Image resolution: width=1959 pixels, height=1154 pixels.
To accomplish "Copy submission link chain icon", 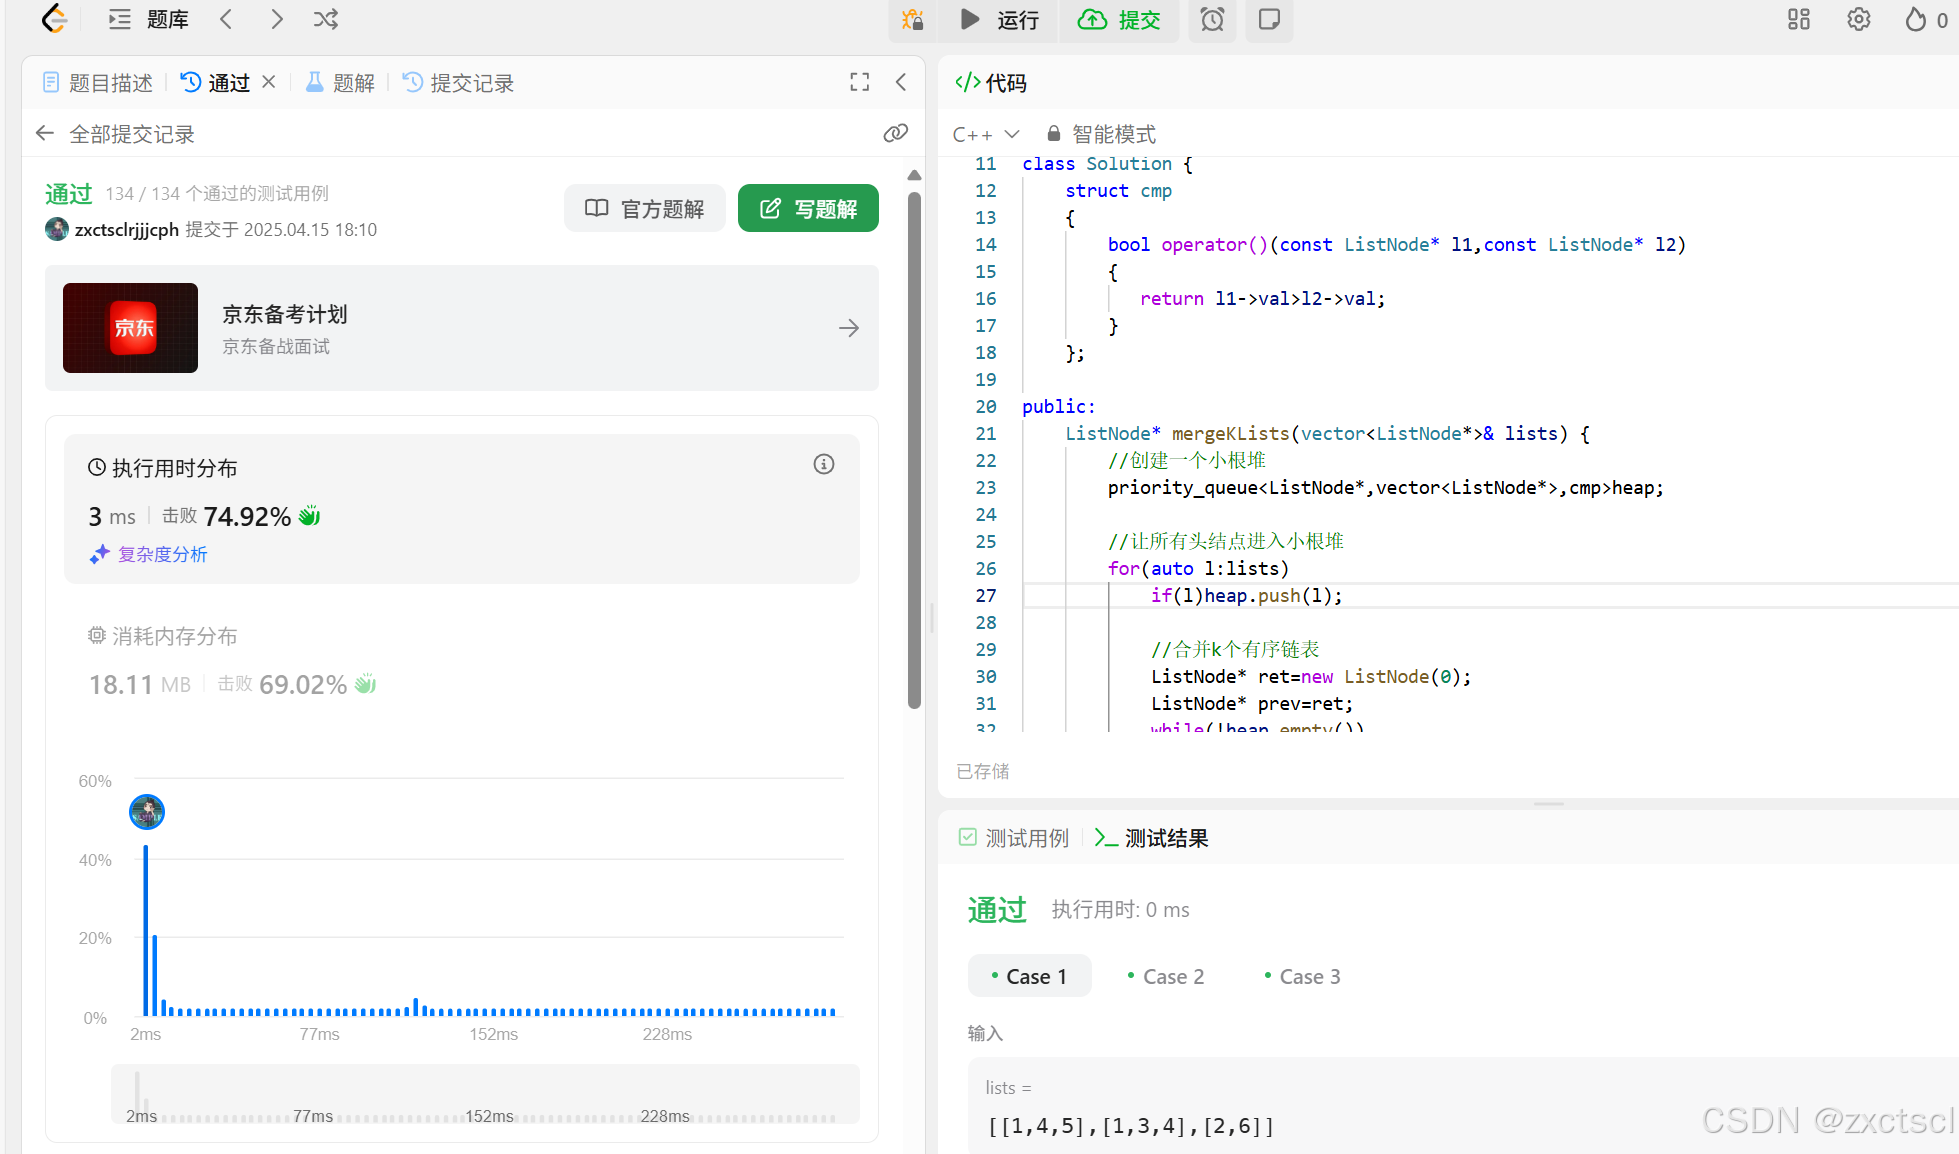I will [895, 133].
